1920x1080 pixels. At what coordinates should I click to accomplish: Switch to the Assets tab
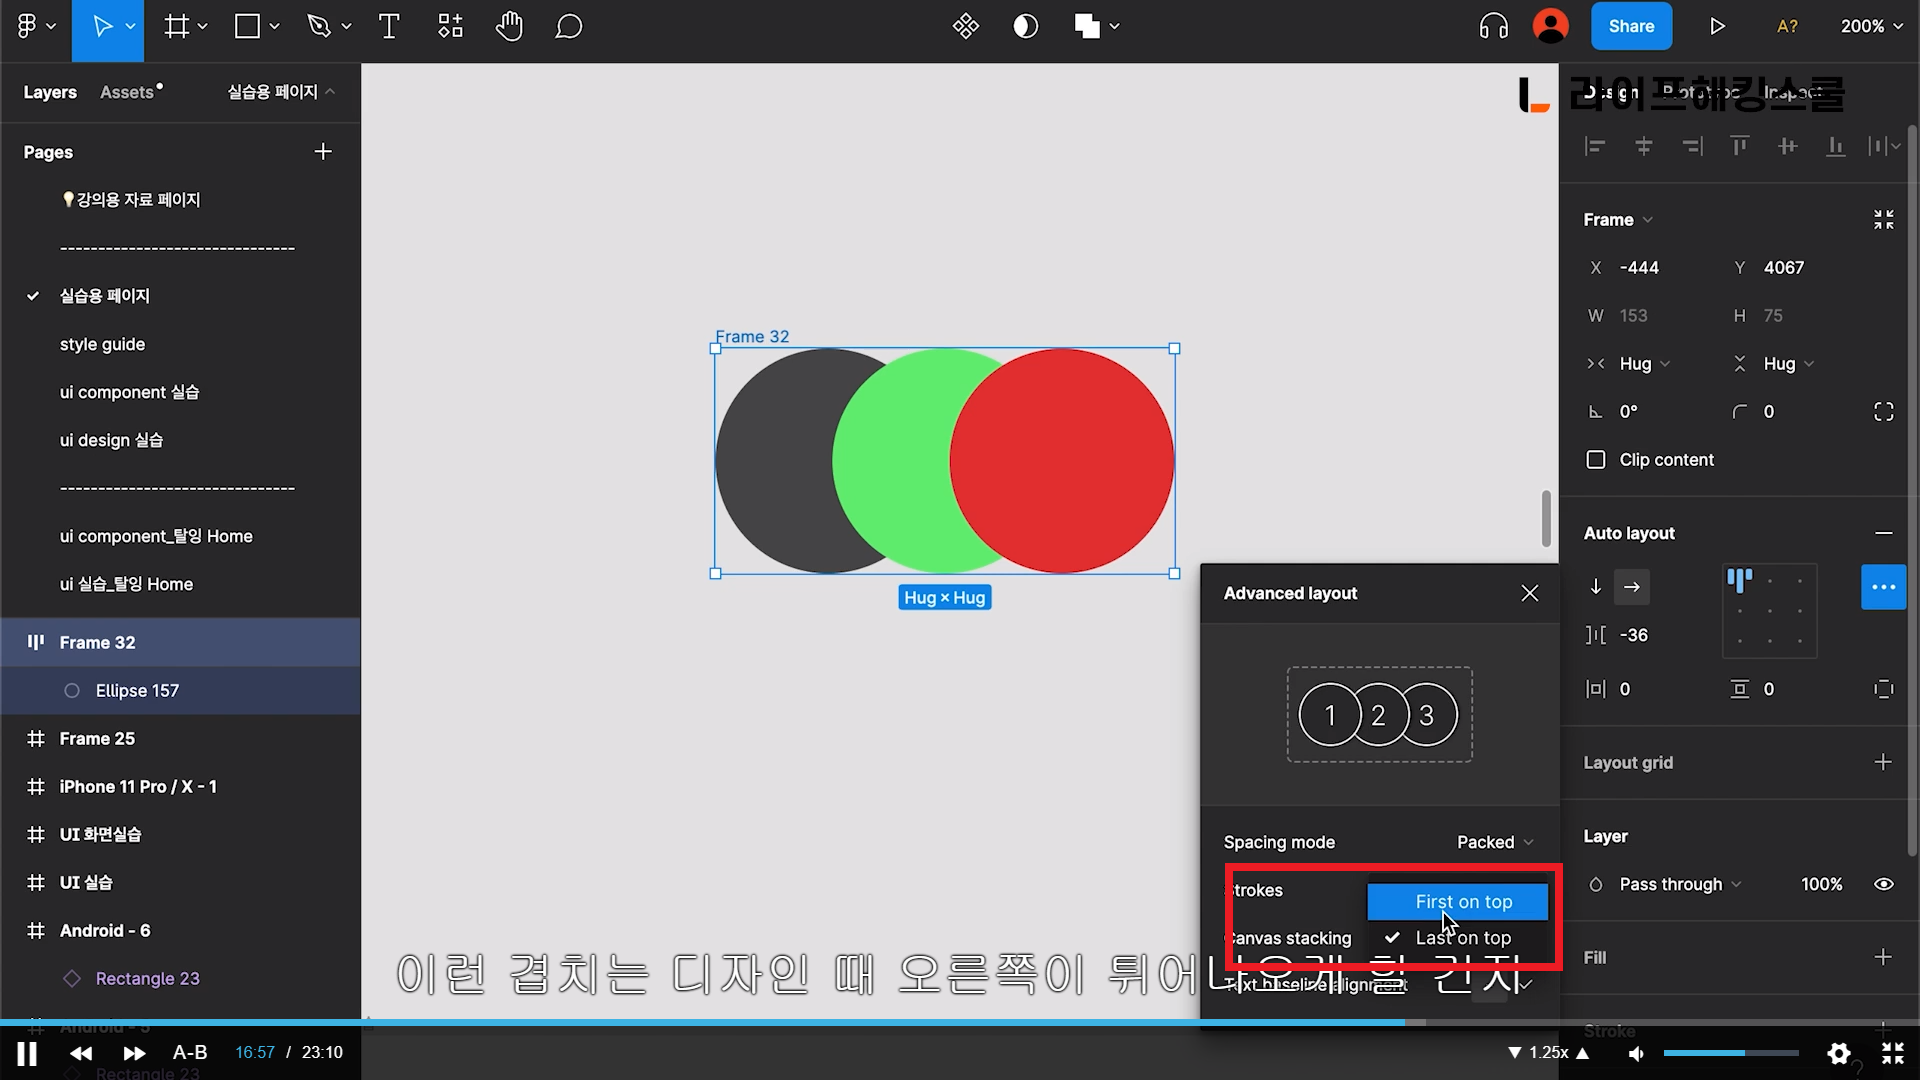tap(127, 92)
